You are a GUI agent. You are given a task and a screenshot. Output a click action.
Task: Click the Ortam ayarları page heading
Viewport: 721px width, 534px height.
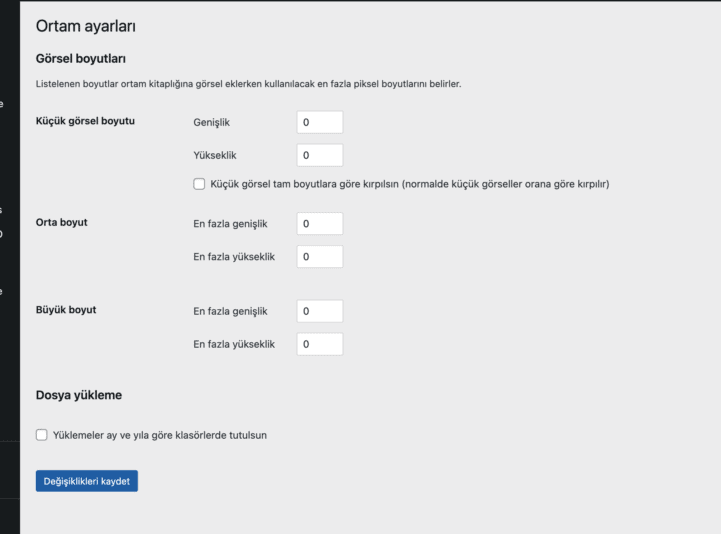coord(86,26)
